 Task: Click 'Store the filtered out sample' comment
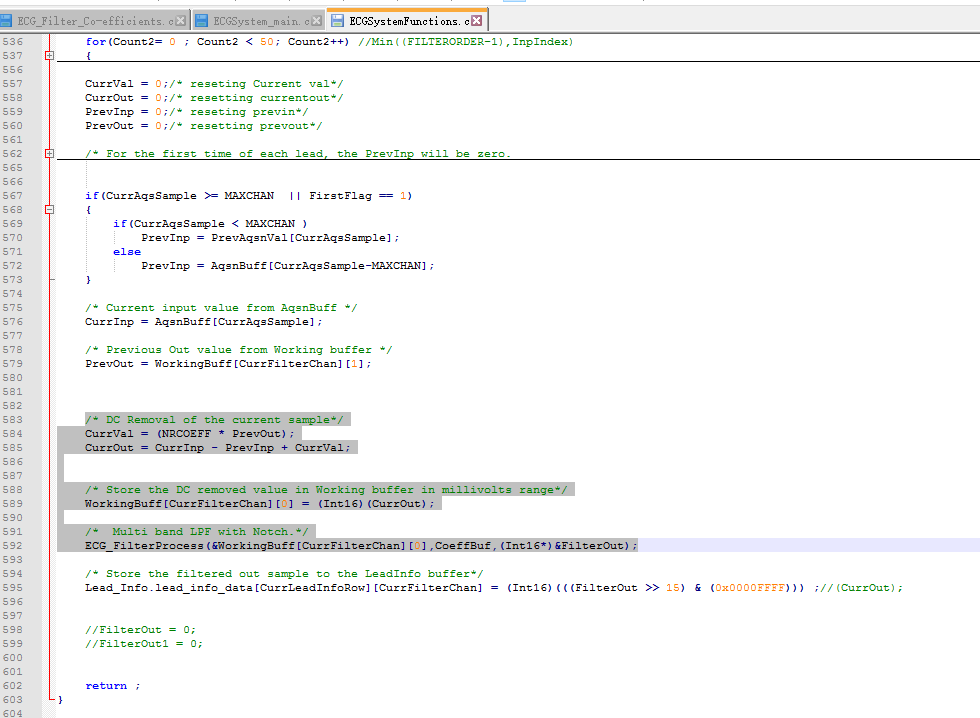point(284,574)
